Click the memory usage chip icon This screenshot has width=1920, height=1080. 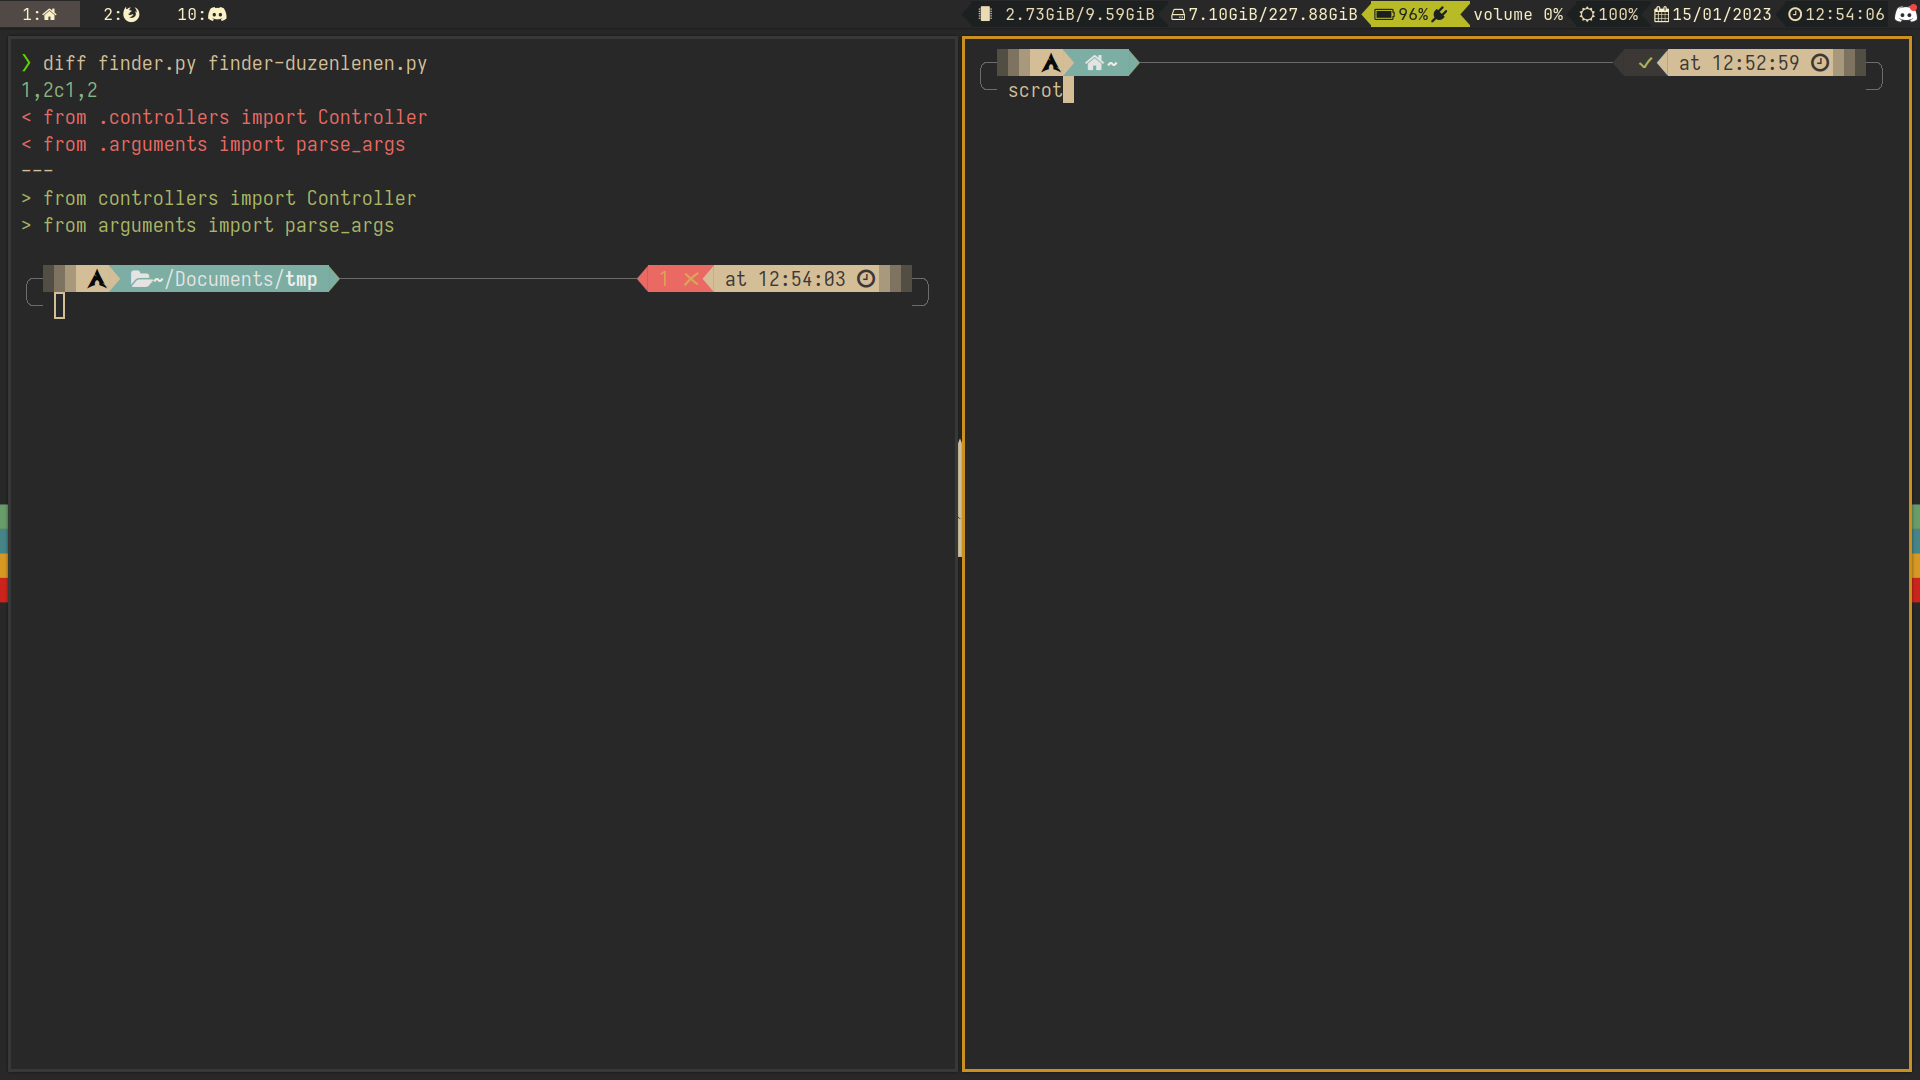[x=985, y=14]
